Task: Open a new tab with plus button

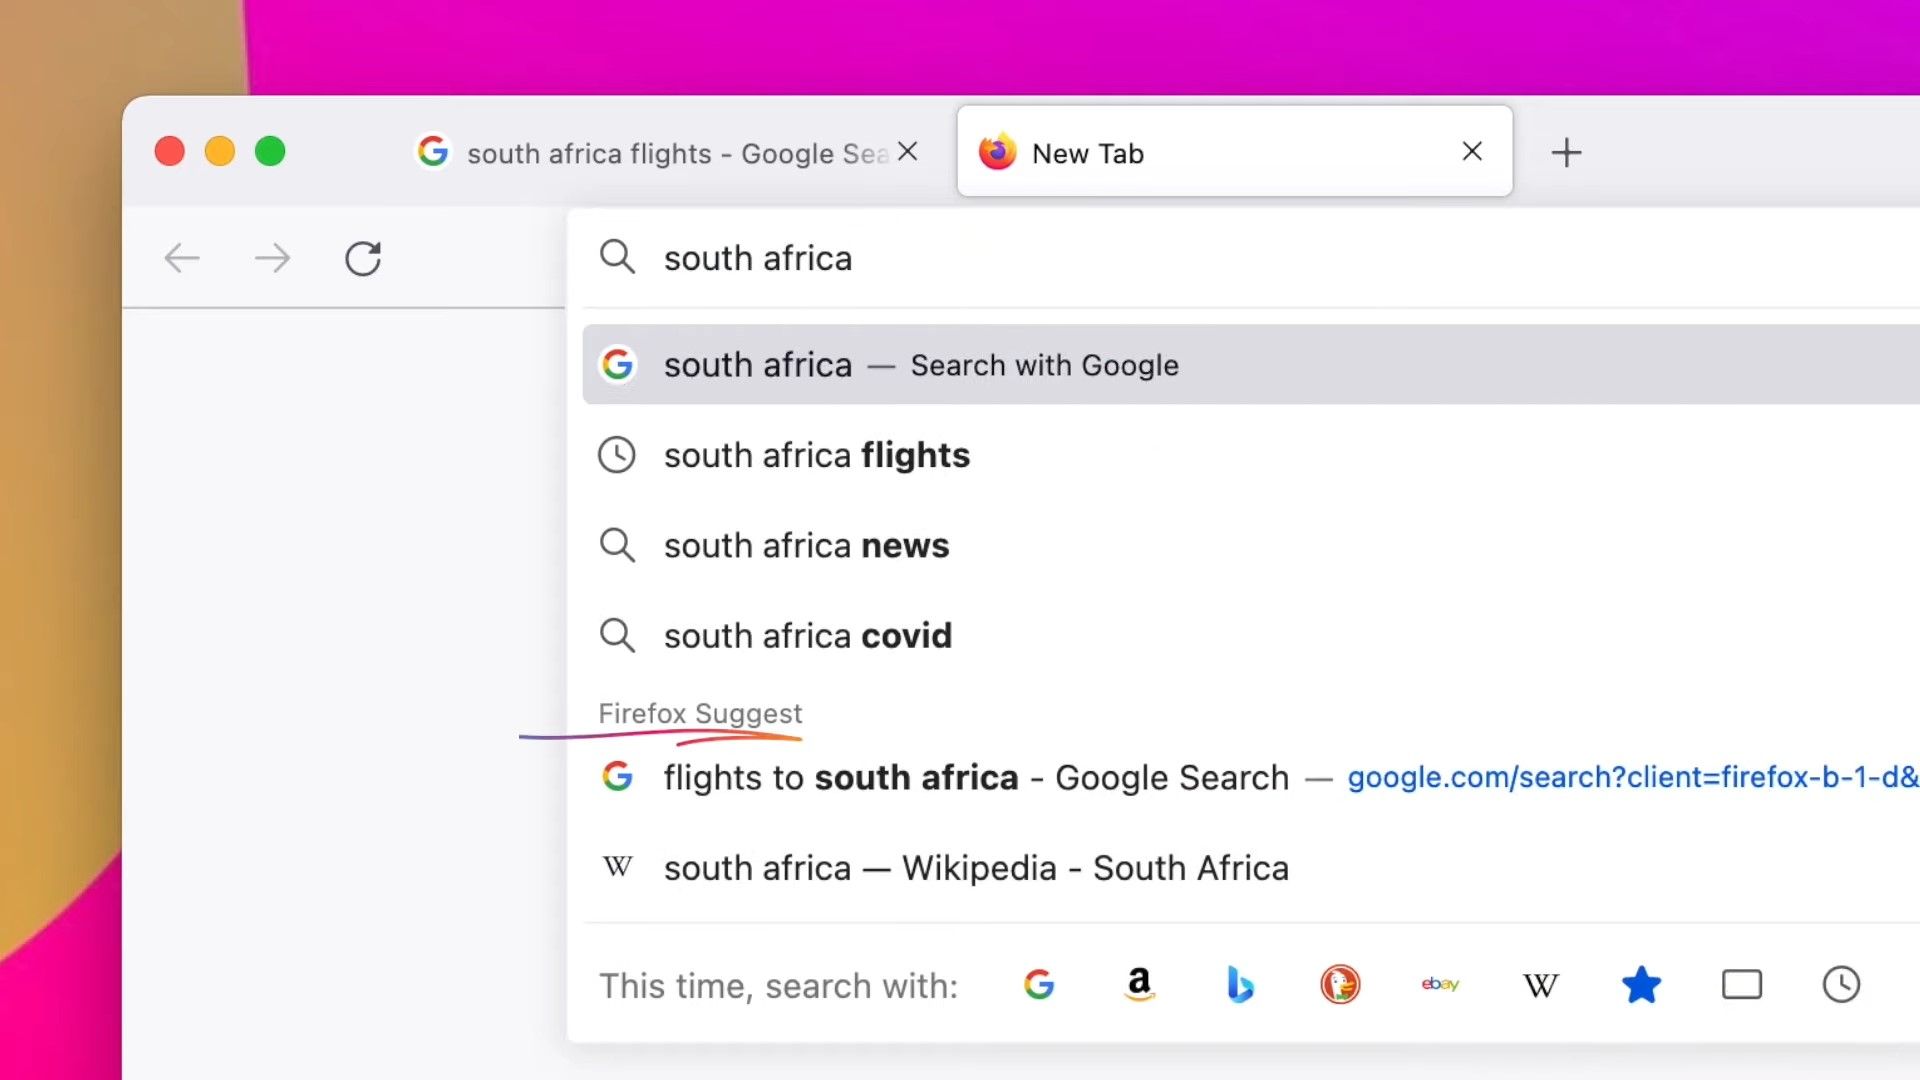Action: coord(1566,152)
